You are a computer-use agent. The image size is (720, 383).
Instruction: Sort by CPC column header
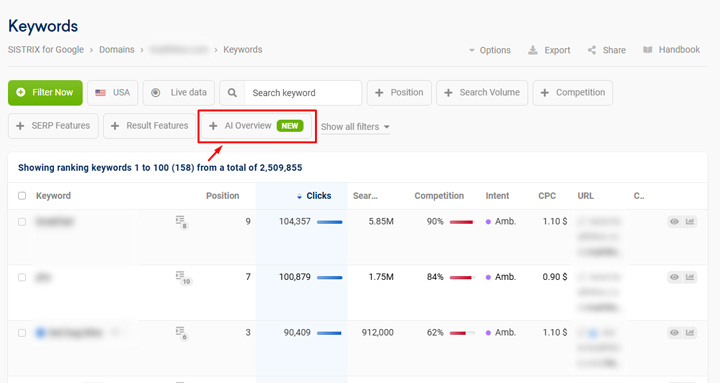pyautogui.click(x=547, y=196)
